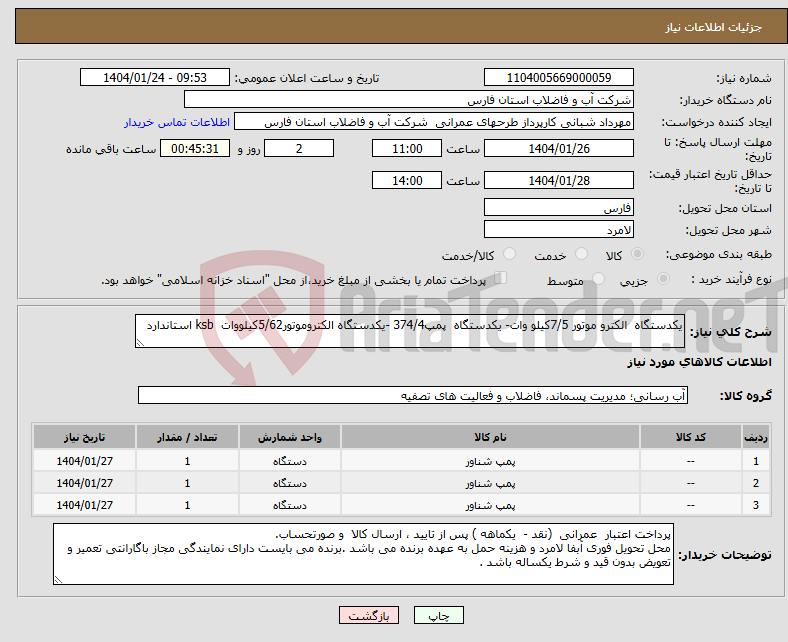The height and width of the screenshot is (642, 788).
Task: Click the resize handle of buyer notes box
Action: [58, 580]
